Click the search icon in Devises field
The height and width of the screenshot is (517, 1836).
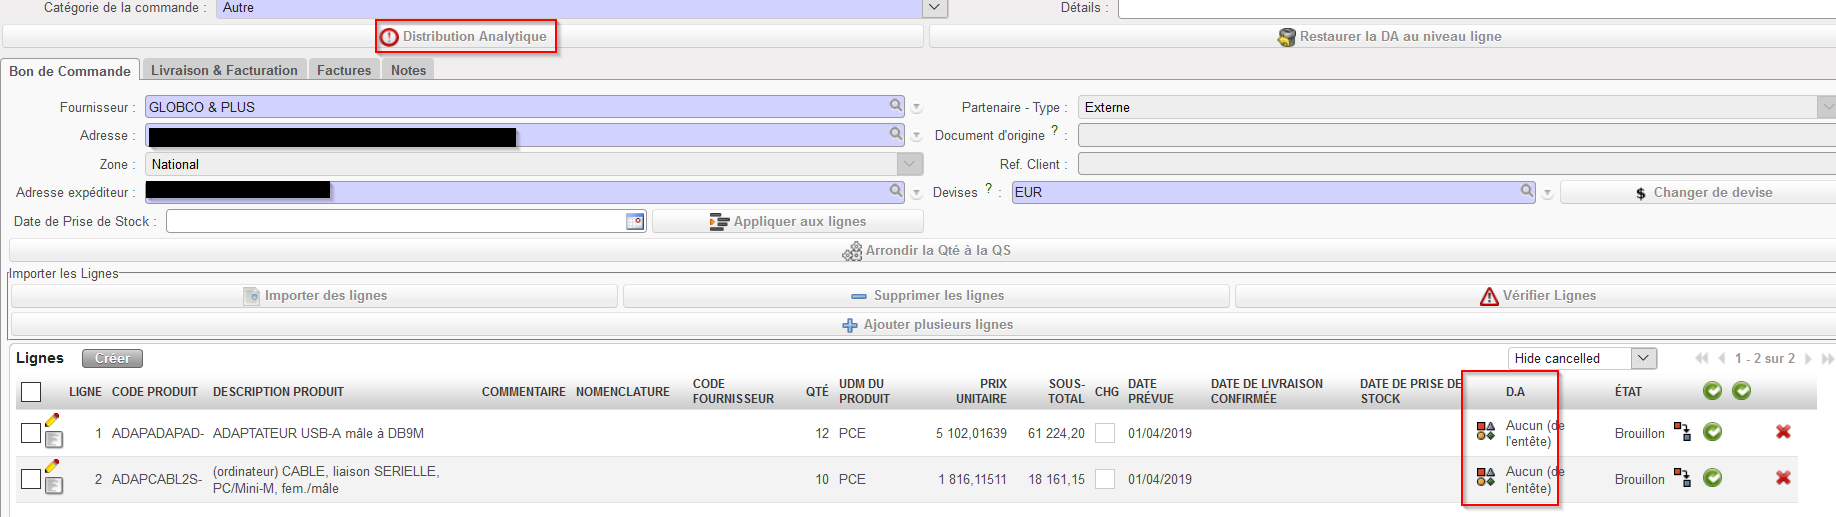click(1527, 191)
